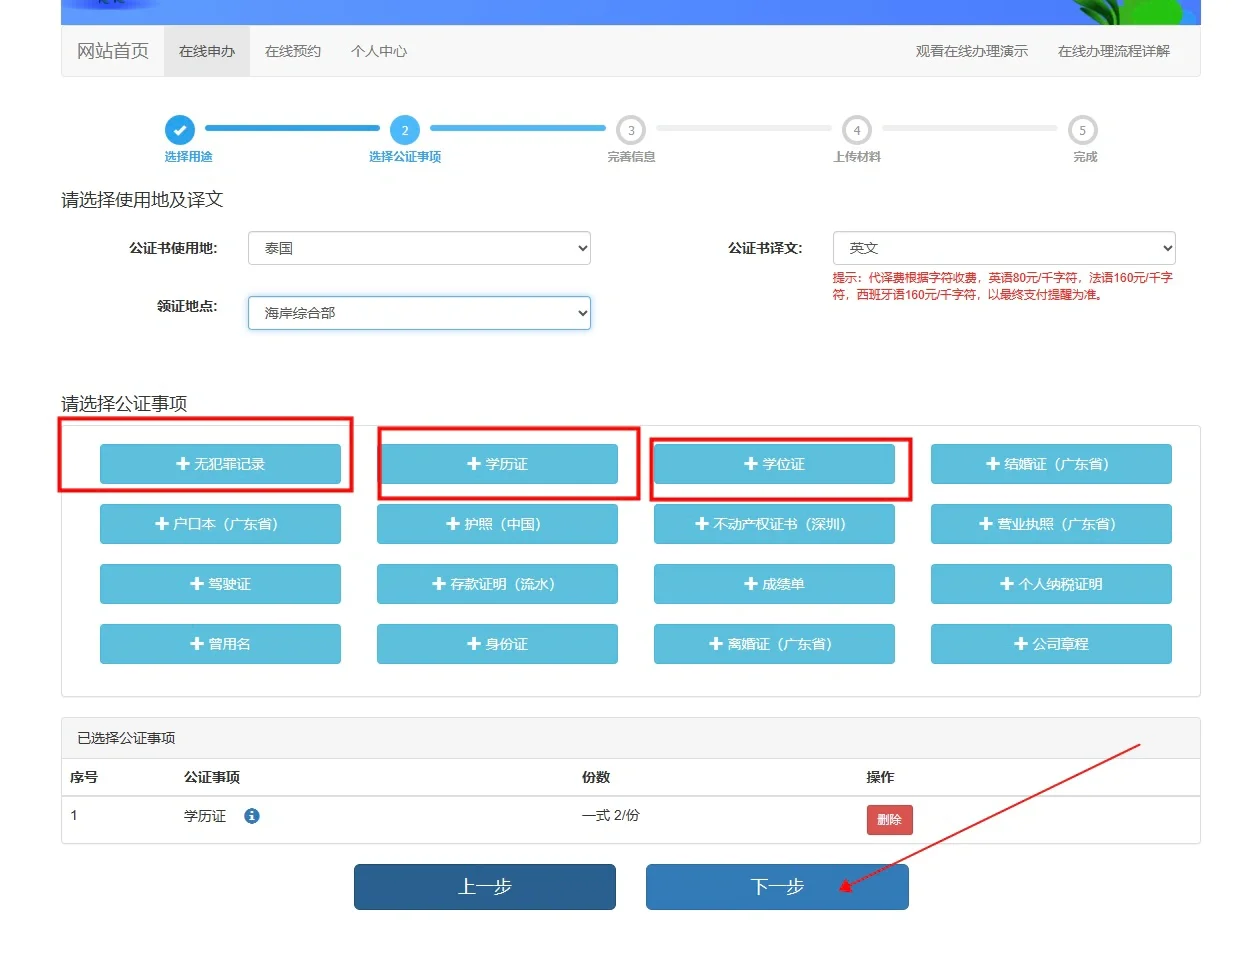Open the 领证地点 dropdown showing 海岸综合部

tap(419, 313)
